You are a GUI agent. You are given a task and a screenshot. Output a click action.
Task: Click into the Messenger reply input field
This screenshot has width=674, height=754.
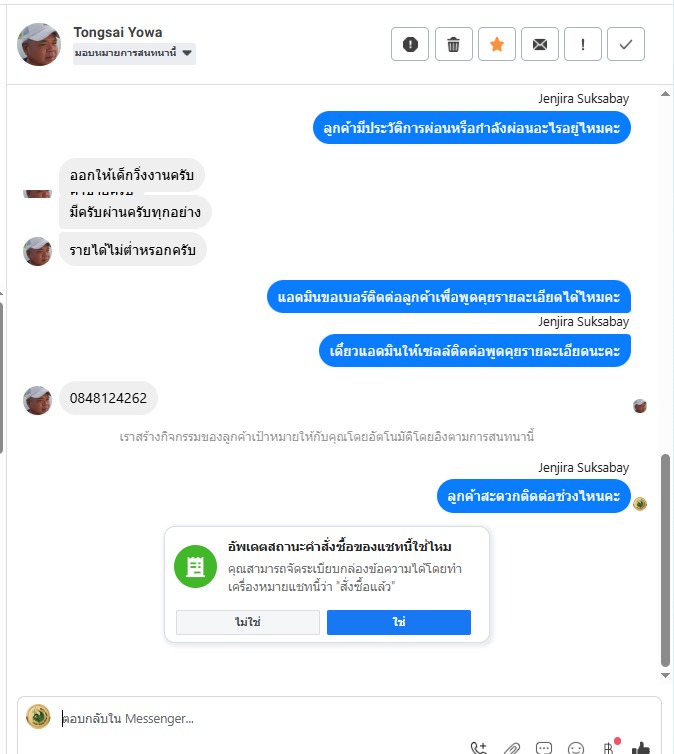click(x=356, y=718)
